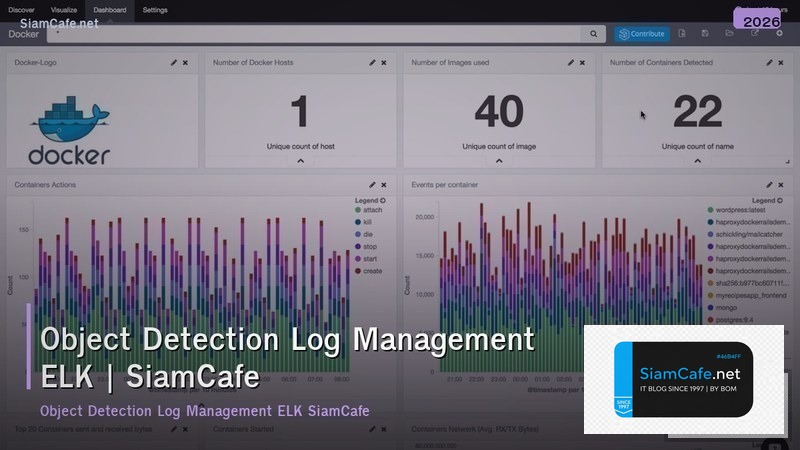This screenshot has width=800, height=450.
Task: Add a visualization with the plus icon
Action: point(779,34)
